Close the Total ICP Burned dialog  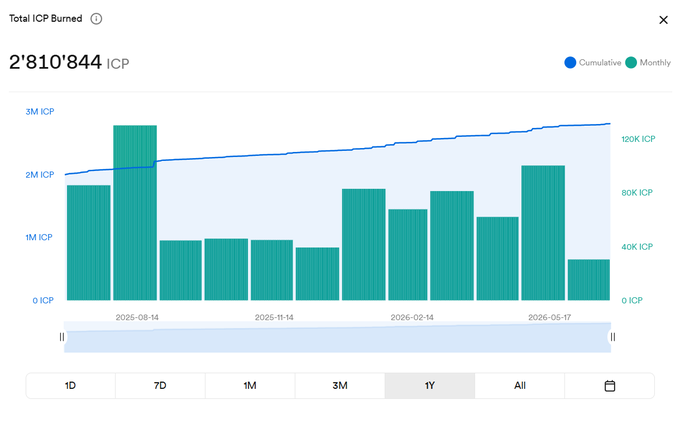(663, 20)
